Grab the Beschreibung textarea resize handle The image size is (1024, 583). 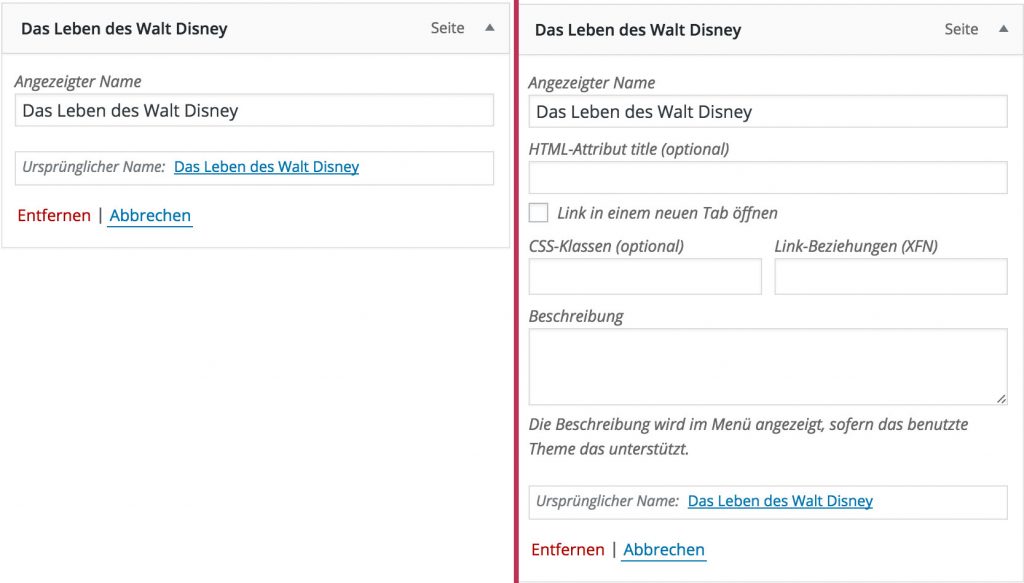point(1001,398)
